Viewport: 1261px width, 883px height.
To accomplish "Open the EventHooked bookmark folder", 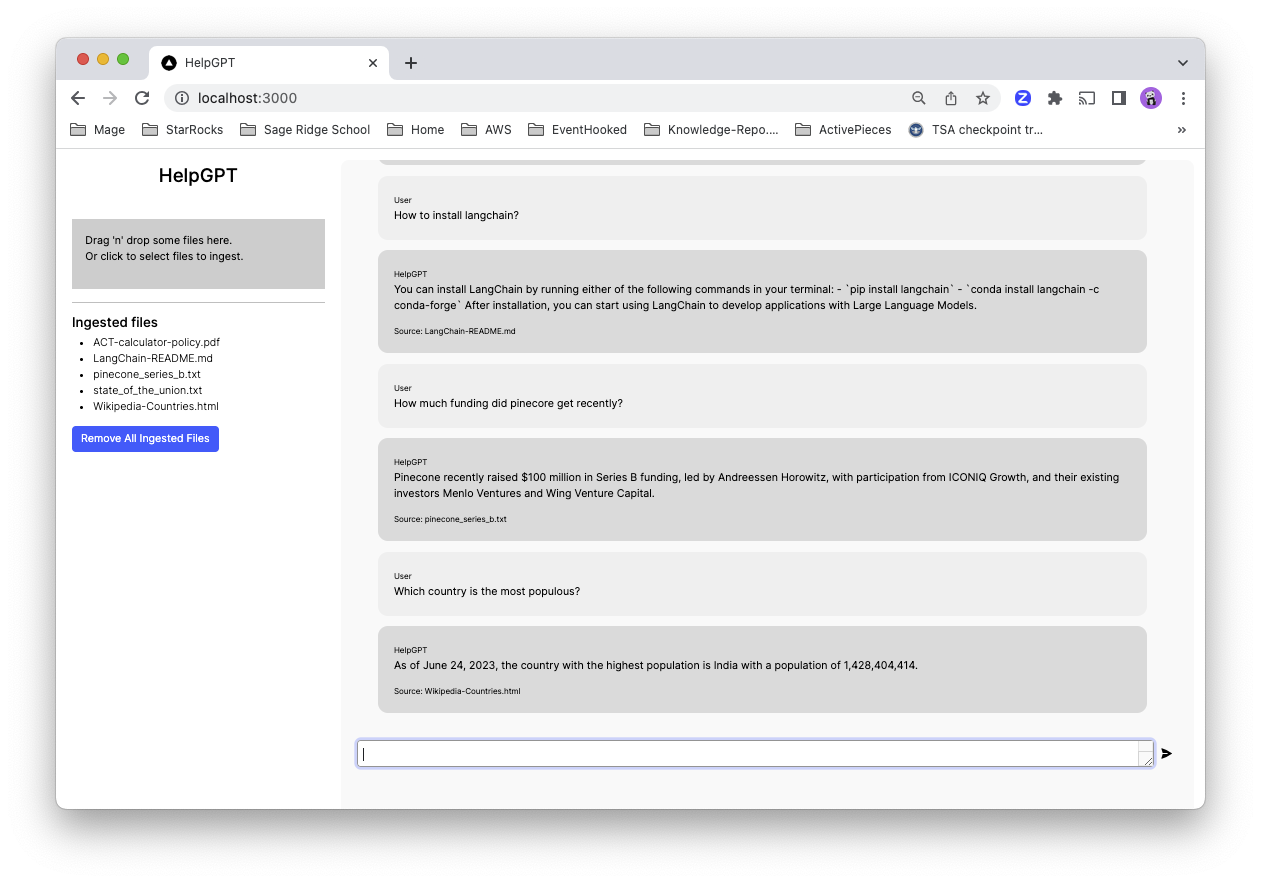I will pos(577,130).
